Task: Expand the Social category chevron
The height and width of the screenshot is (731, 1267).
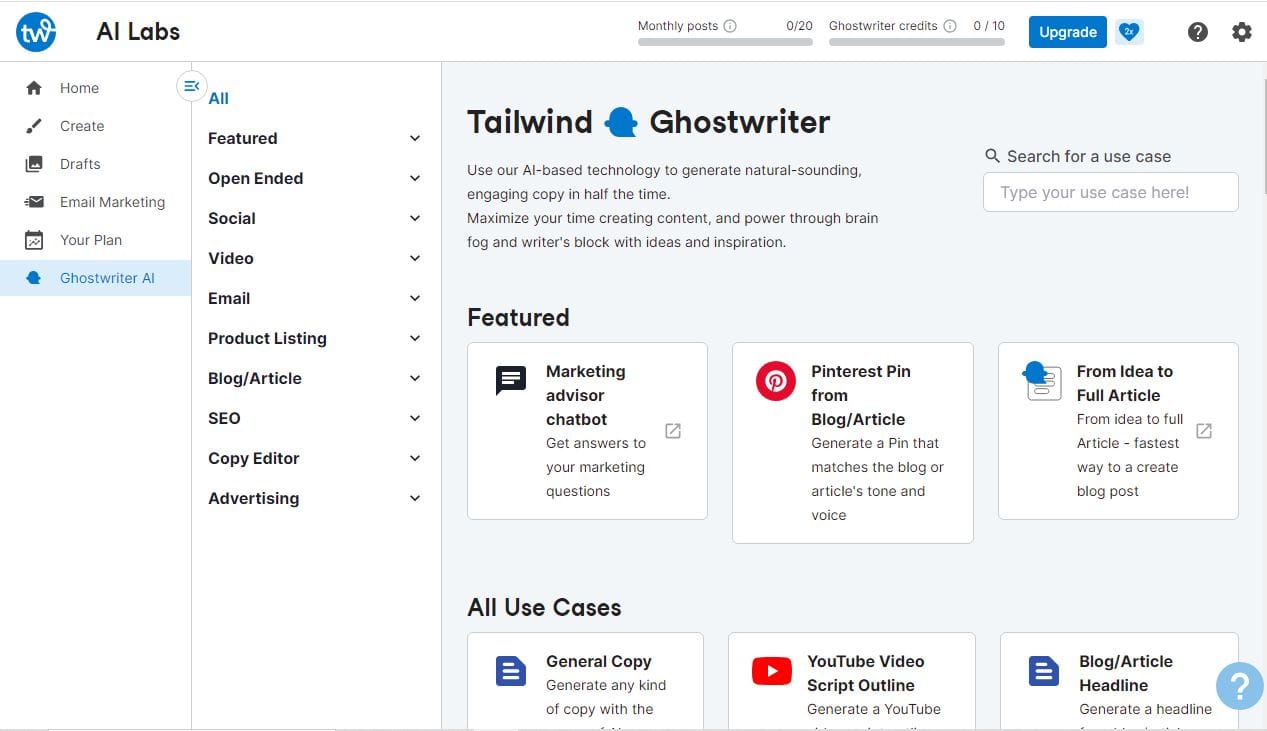Action: [415, 219]
